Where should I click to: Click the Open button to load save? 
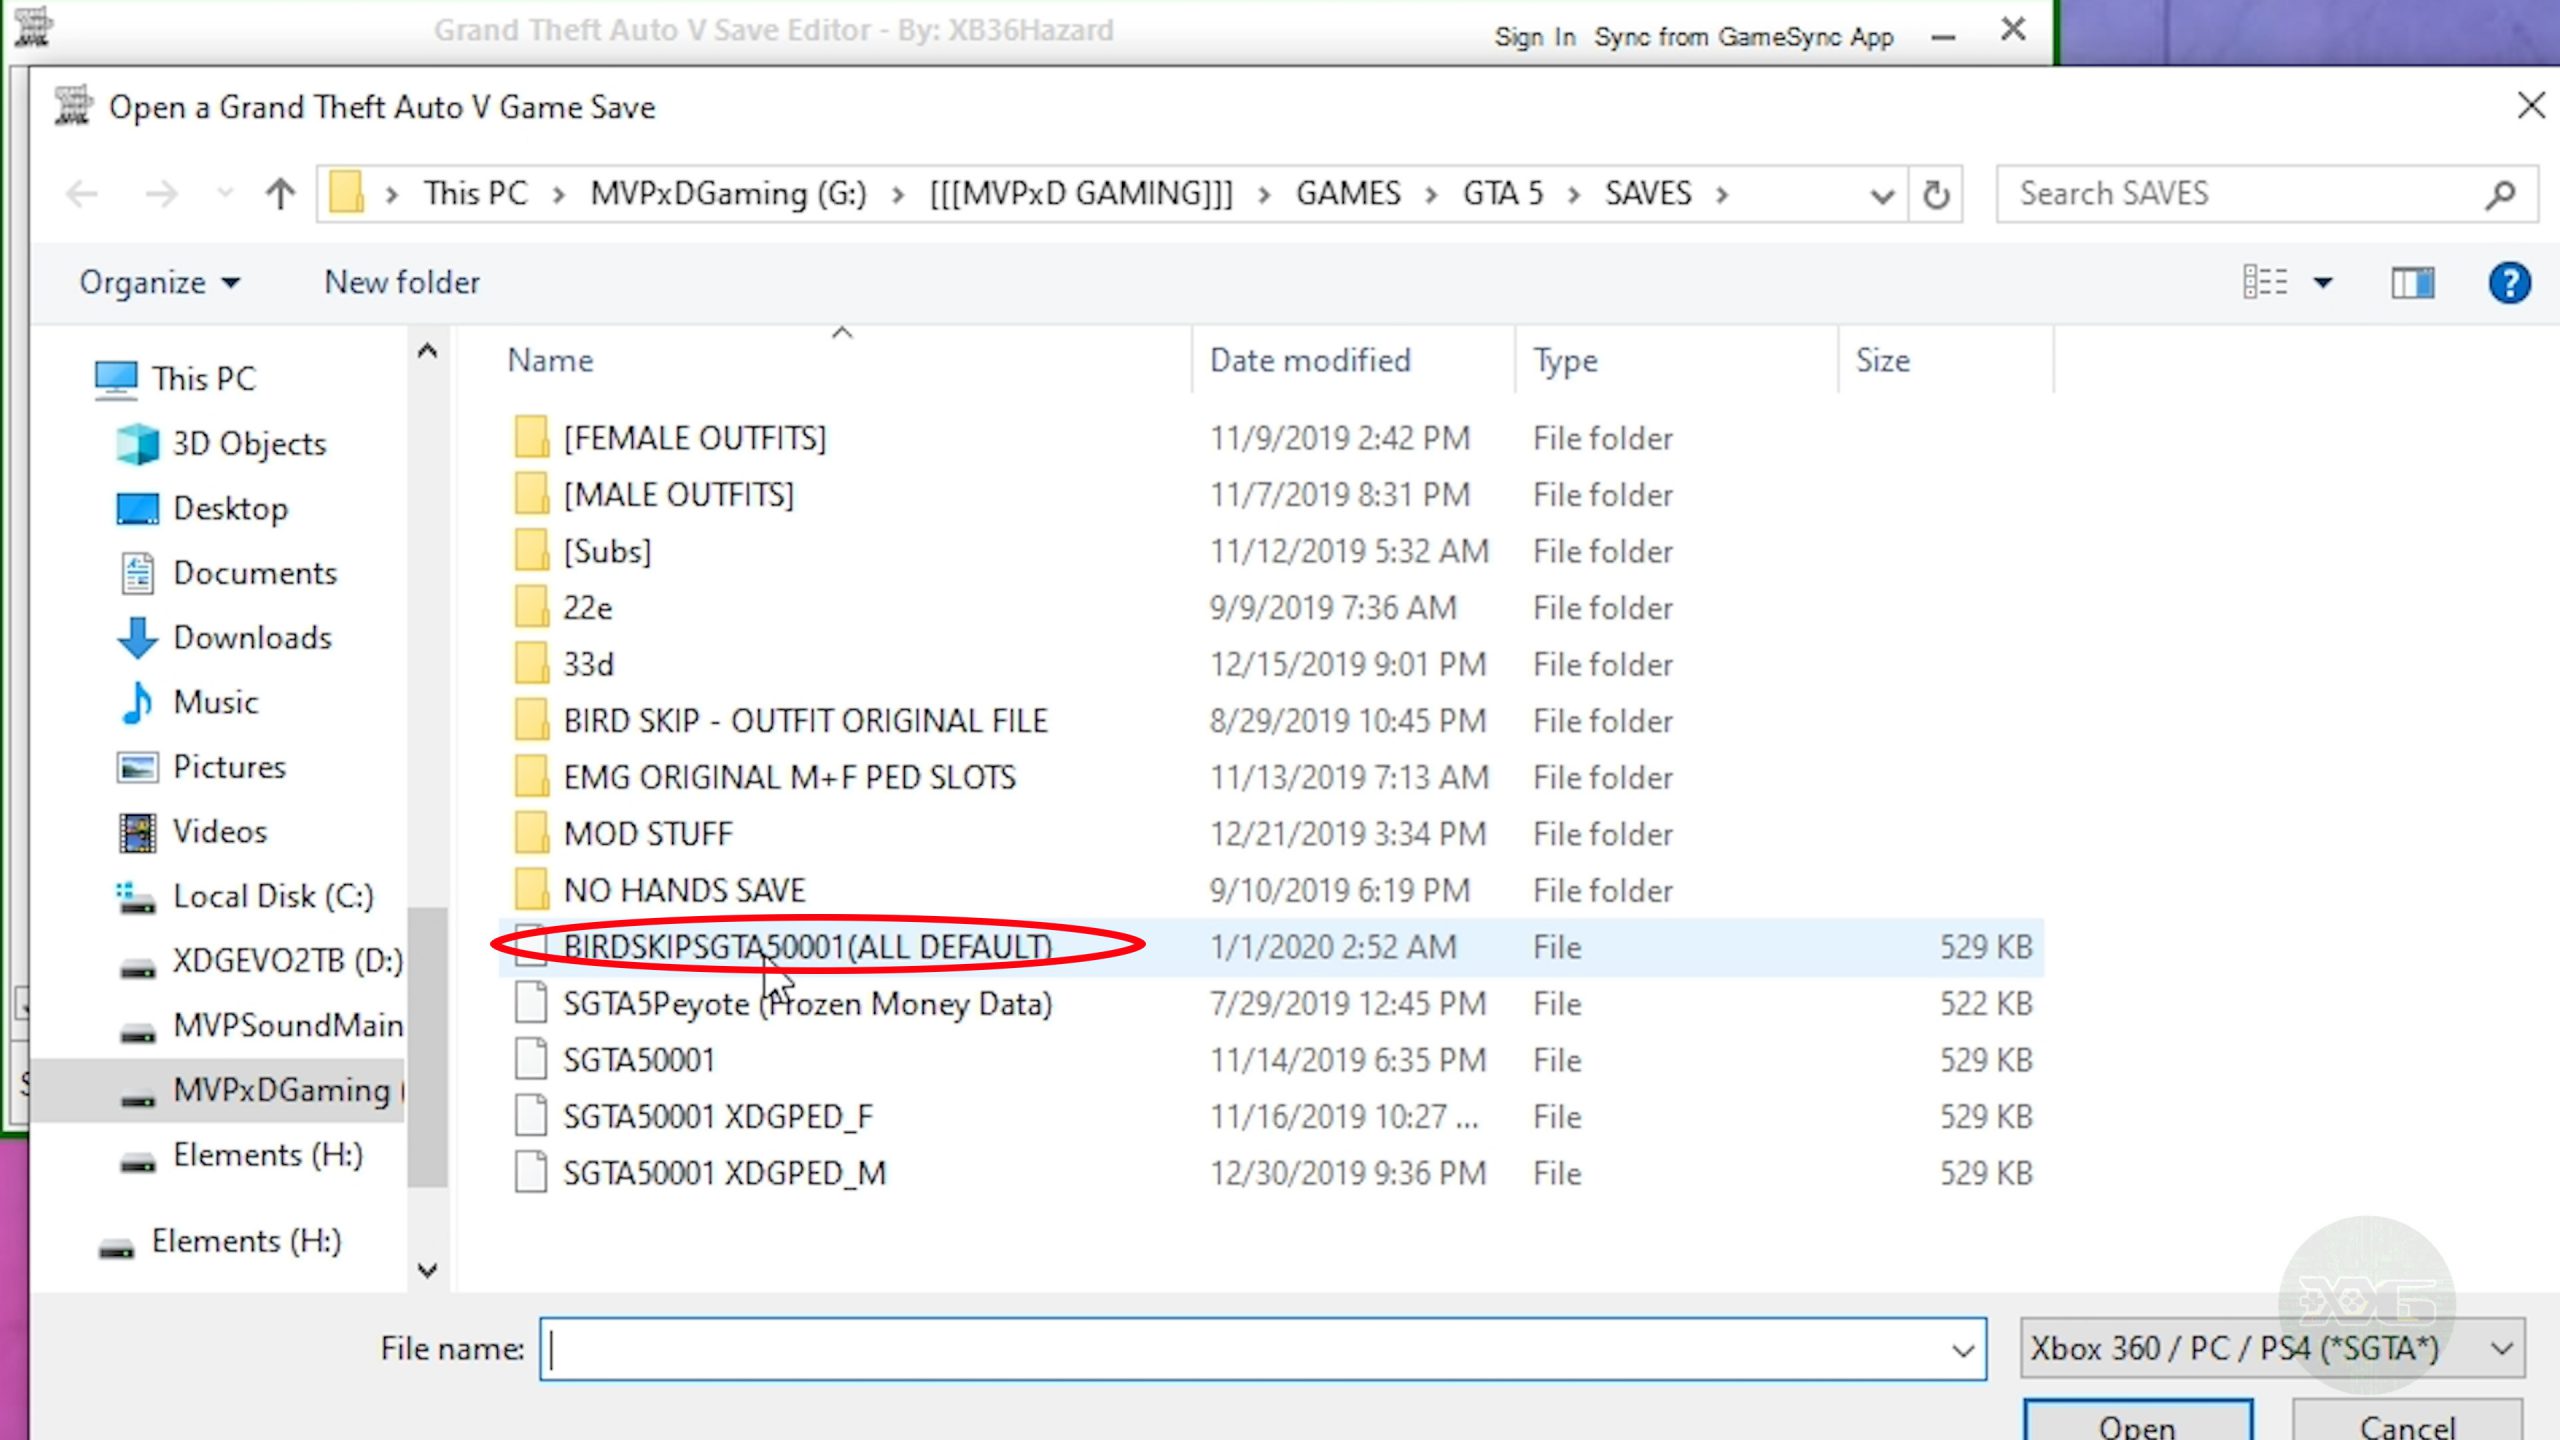2136,1424
